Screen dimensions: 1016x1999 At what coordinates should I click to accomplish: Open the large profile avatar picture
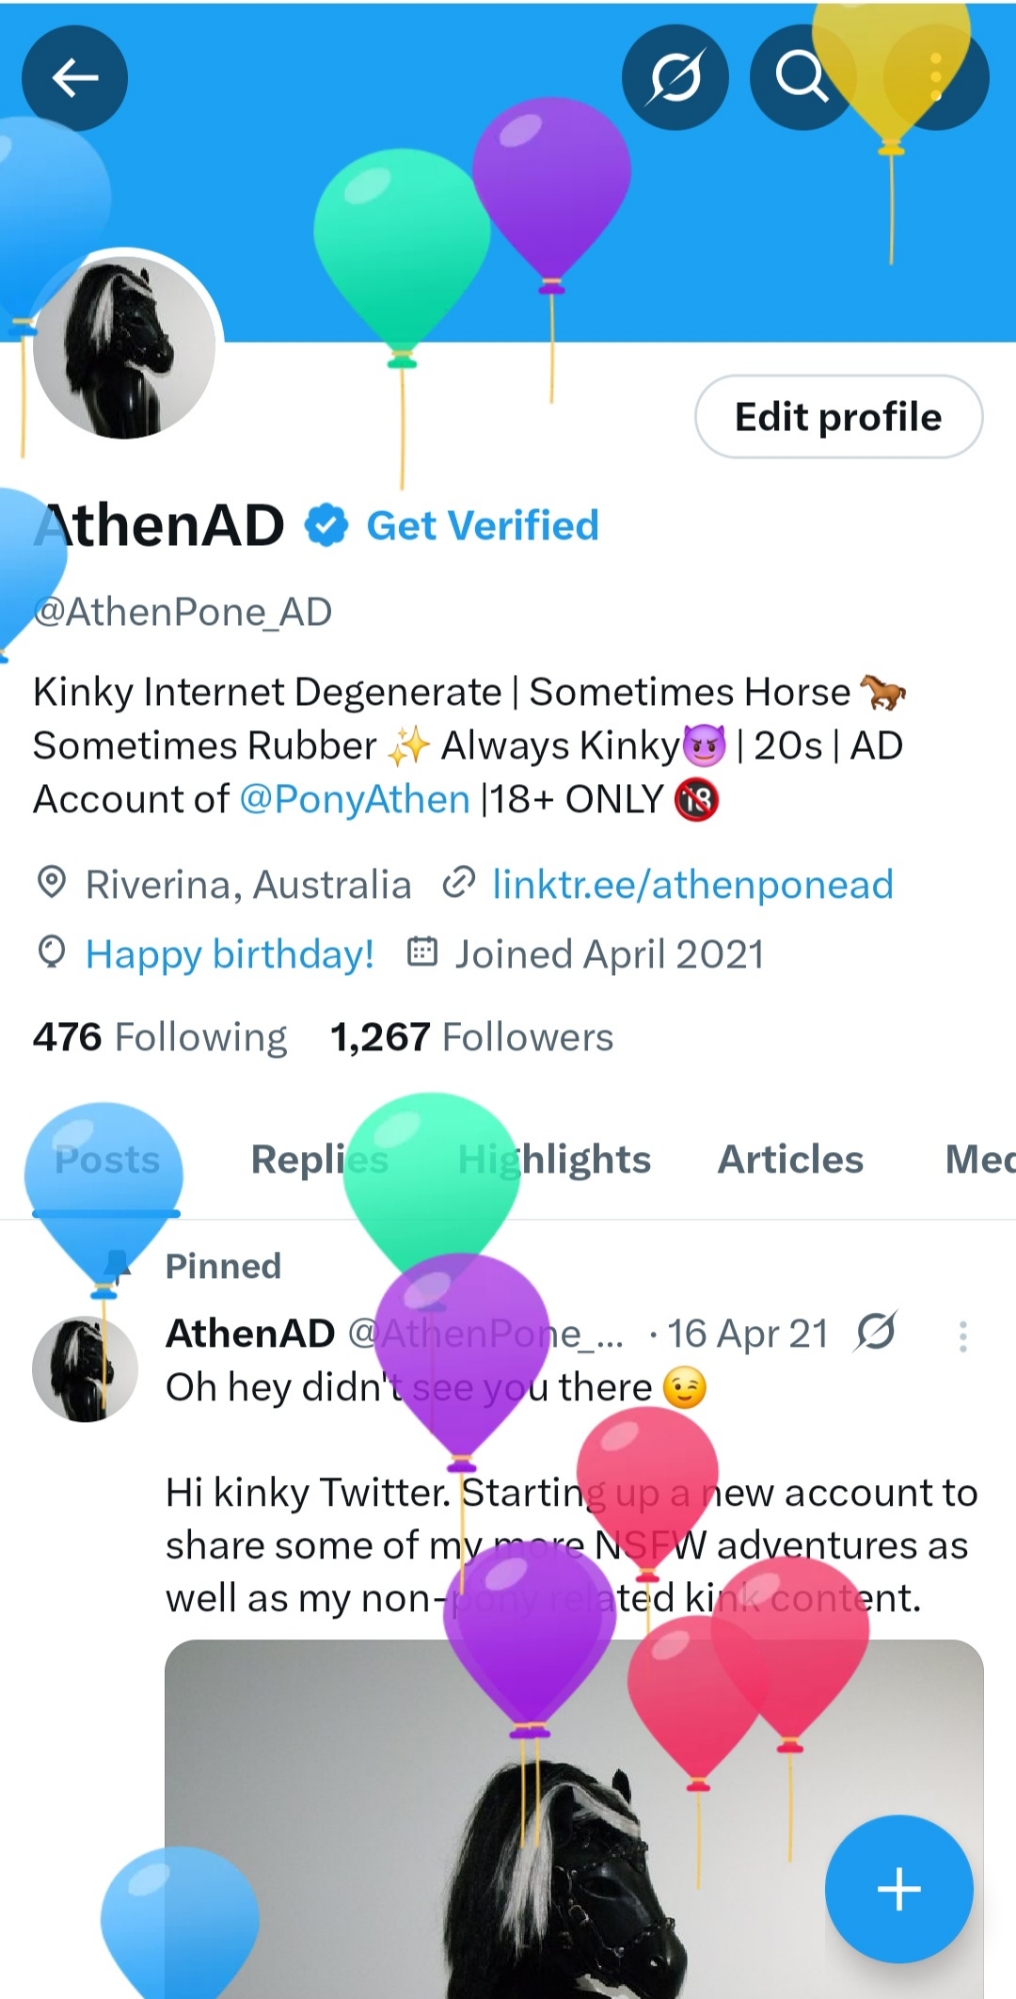pos(124,348)
